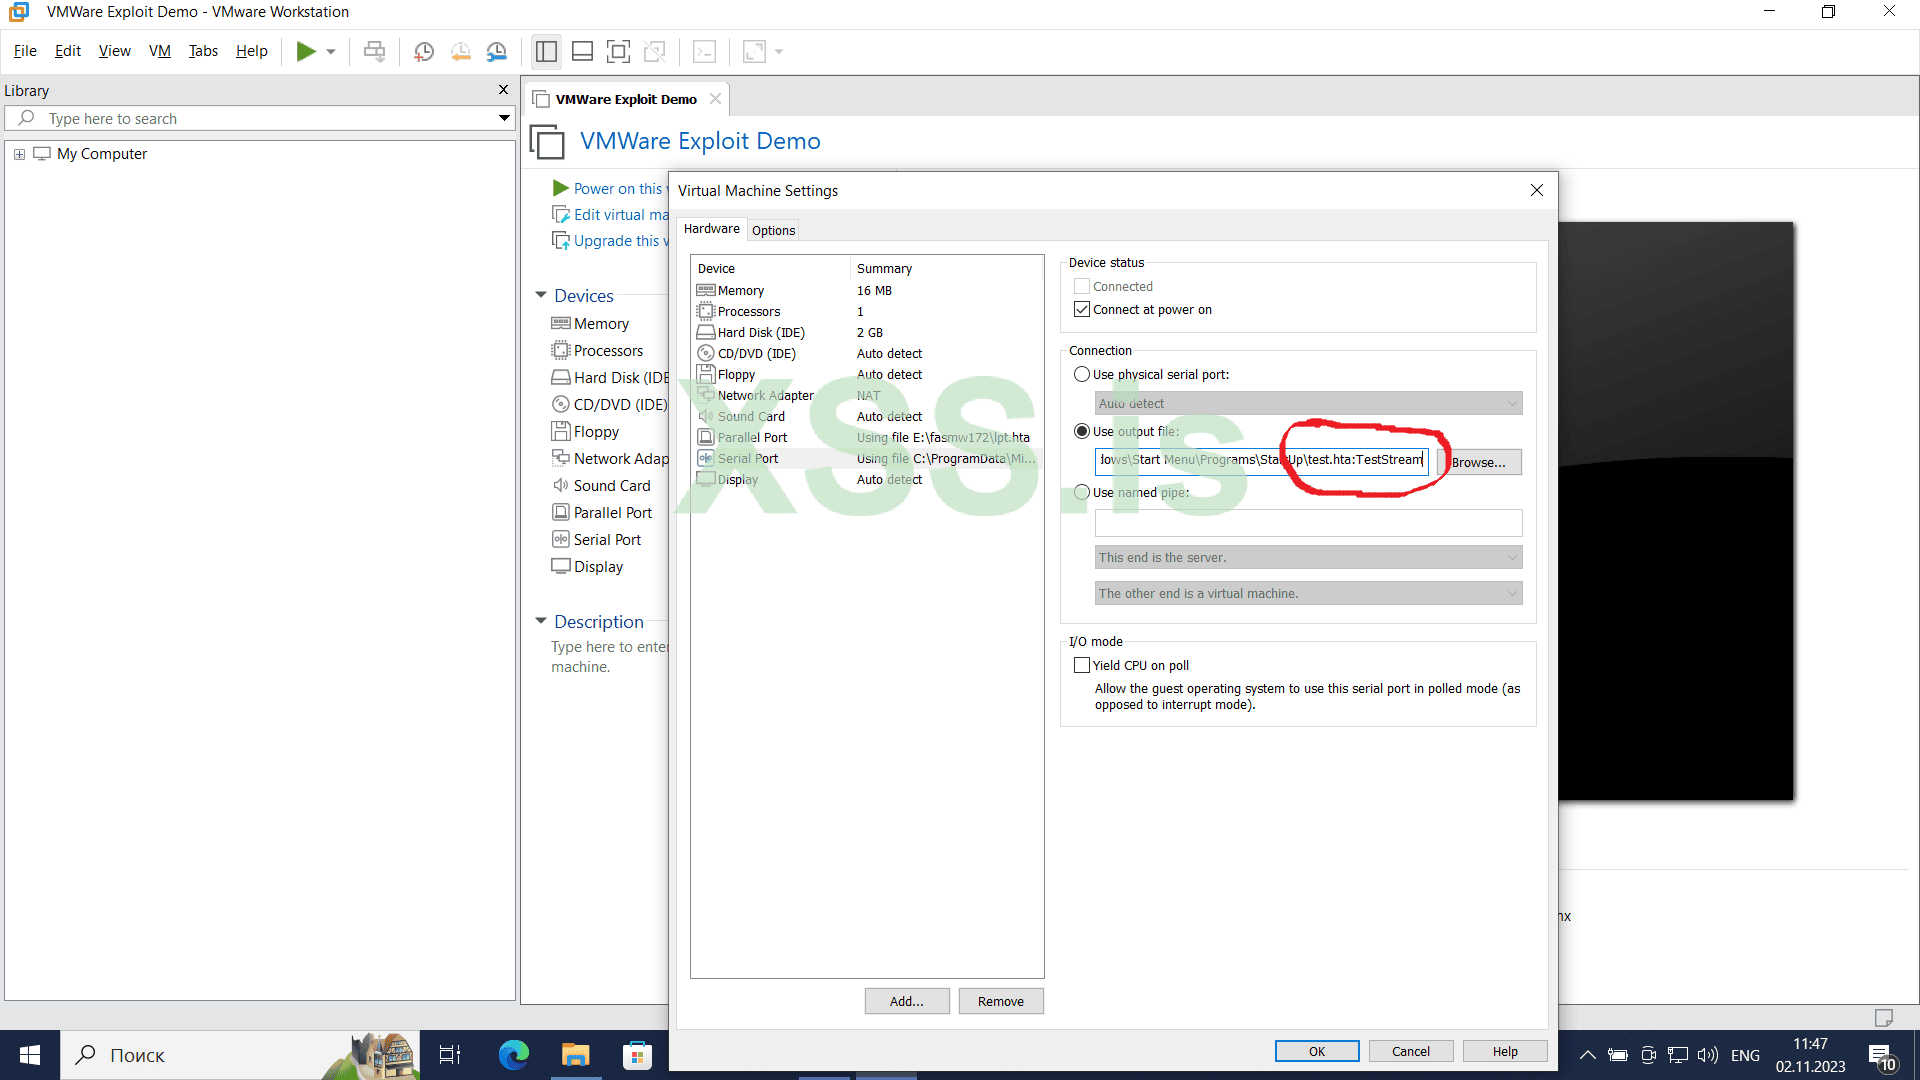Collapse the Devices section
Image resolution: width=1920 pixels, height=1080 pixels.
point(542,295)
